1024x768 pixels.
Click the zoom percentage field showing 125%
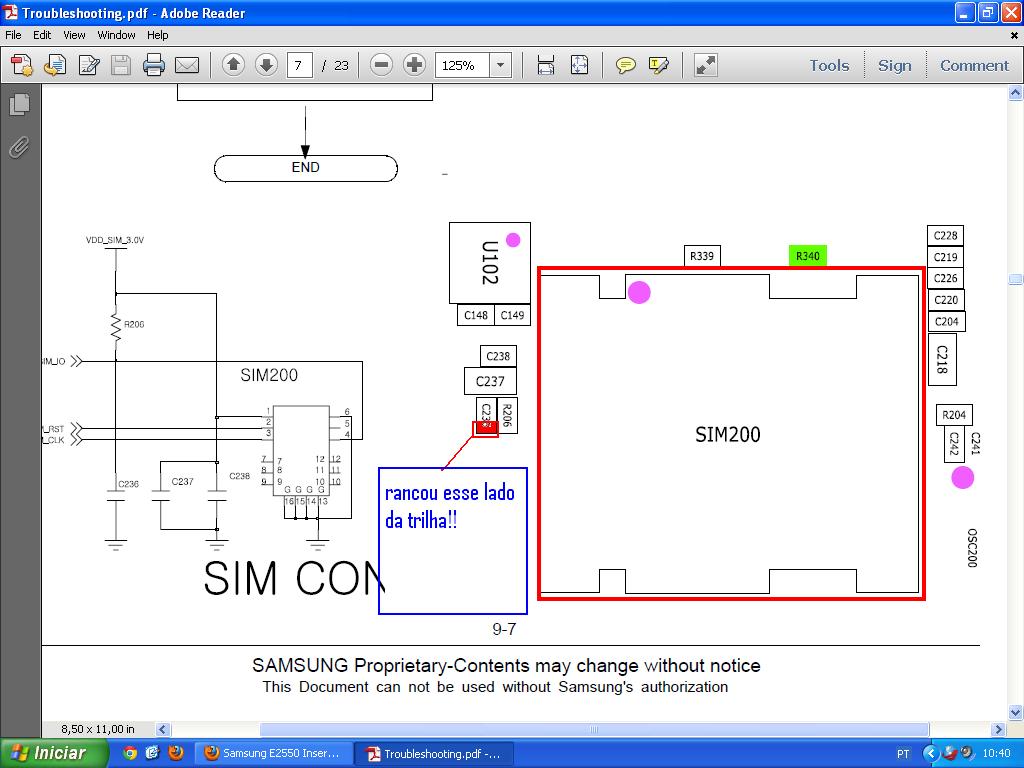(x=462, y=65)
